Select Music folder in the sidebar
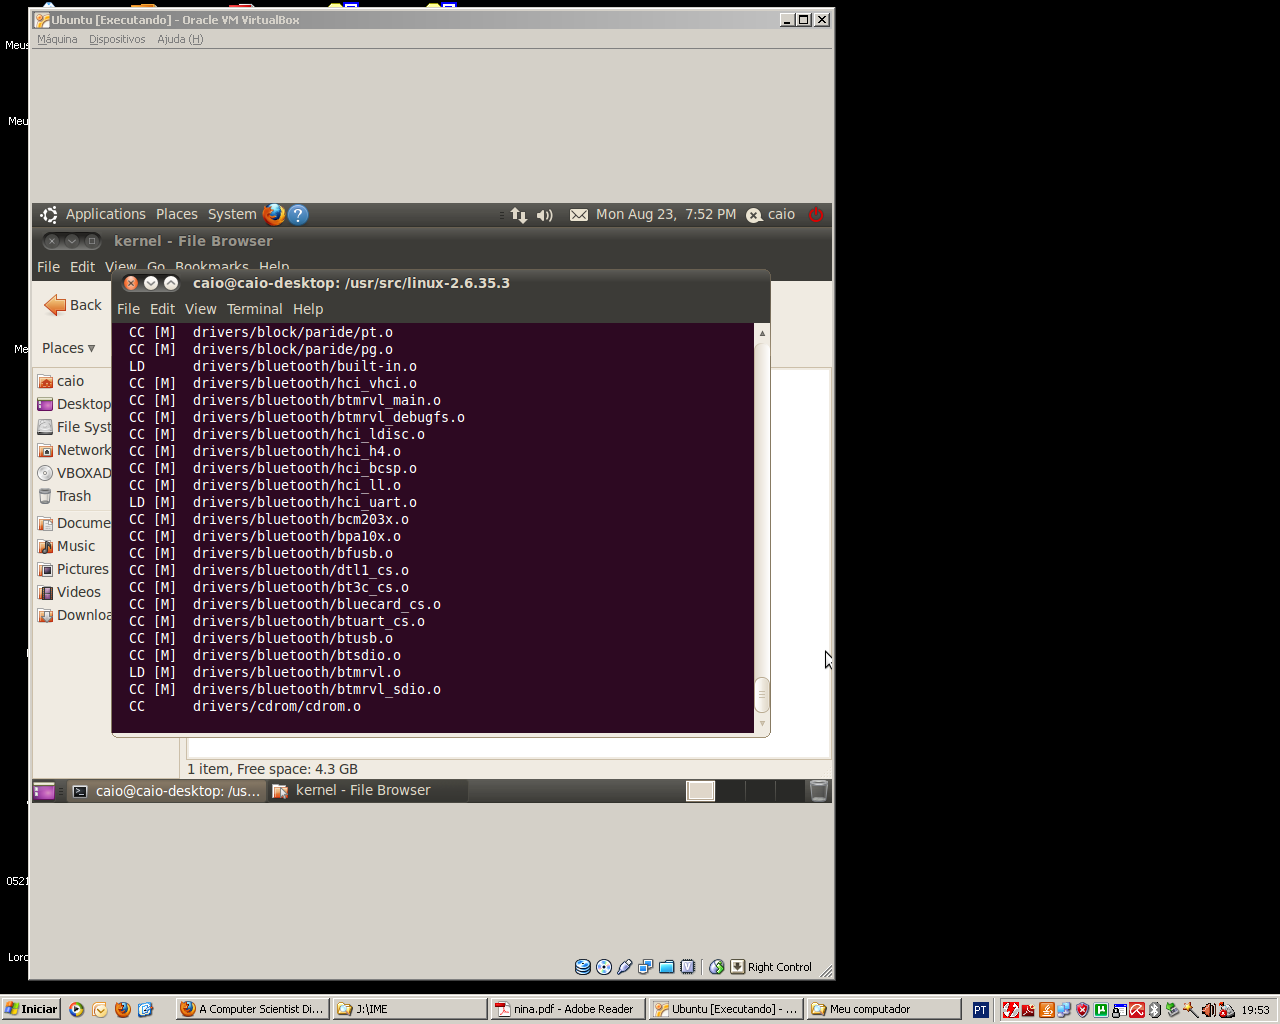Screen dimensions: 1280x1024 [75, 546]
